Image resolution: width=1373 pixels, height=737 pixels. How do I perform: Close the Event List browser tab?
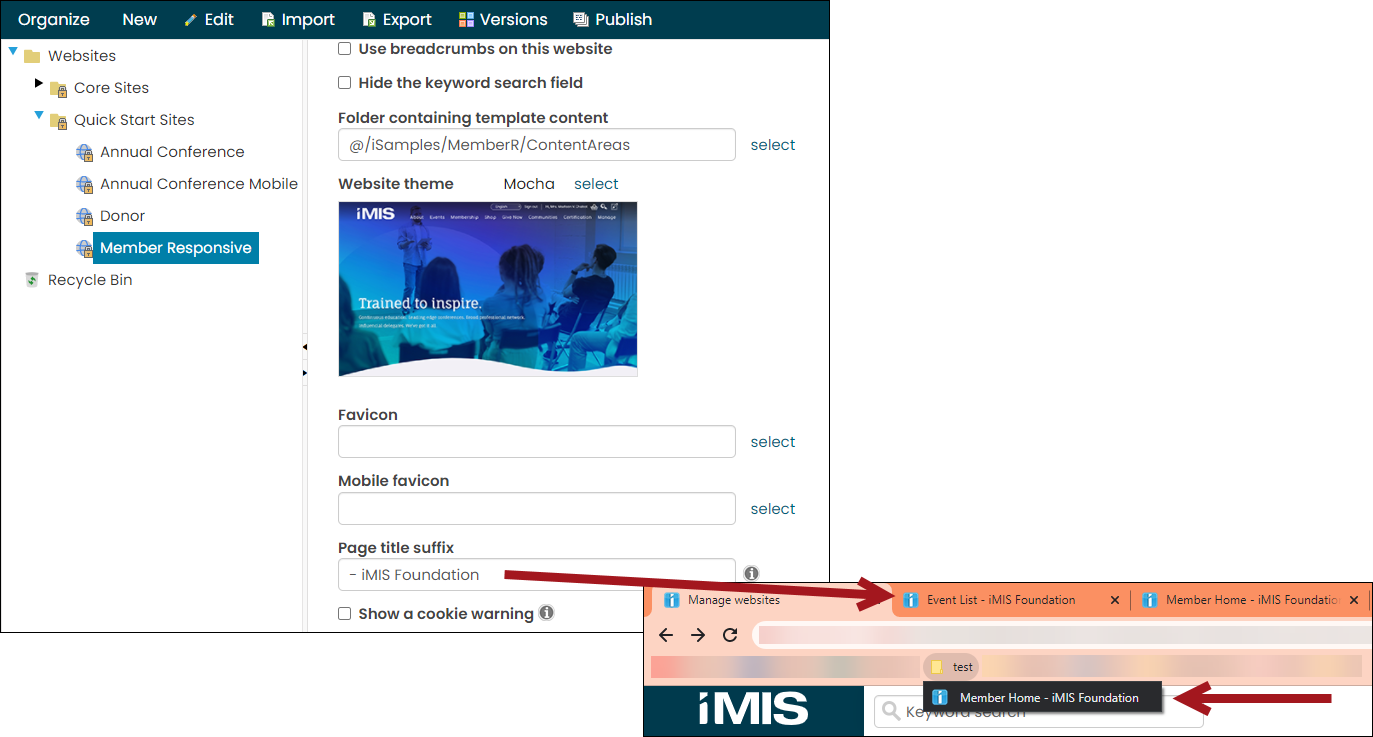click(1115, 600)
